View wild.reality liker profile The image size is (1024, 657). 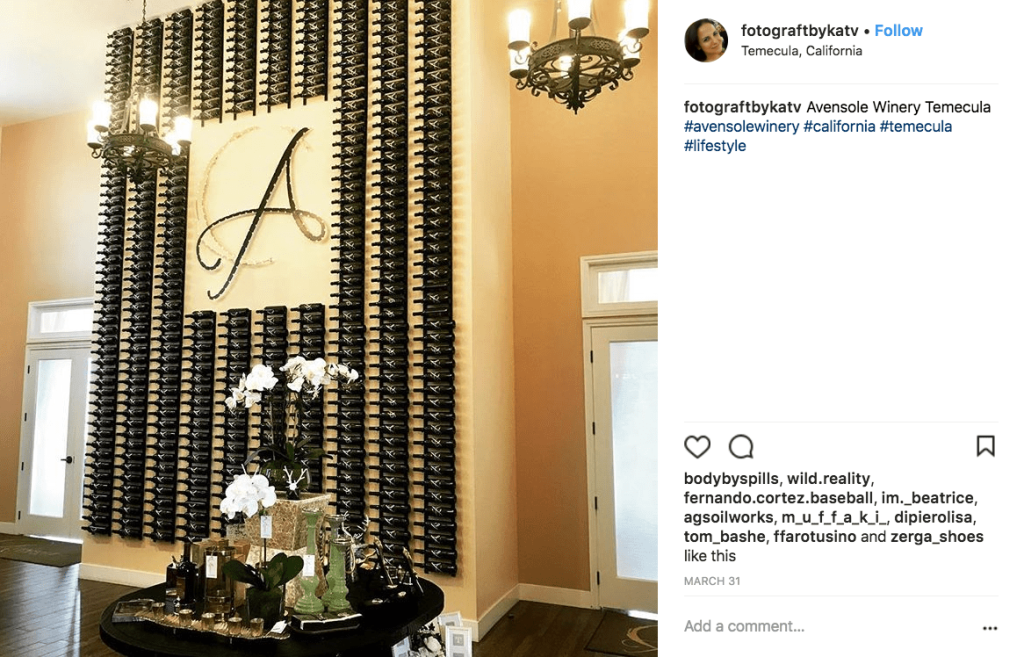click(x=828, y=479)
